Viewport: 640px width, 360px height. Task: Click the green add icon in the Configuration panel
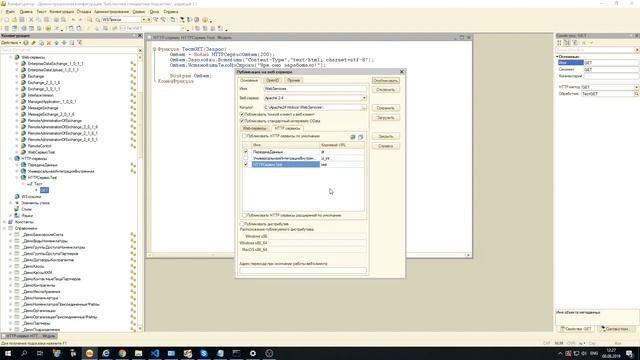coord(26,42)
